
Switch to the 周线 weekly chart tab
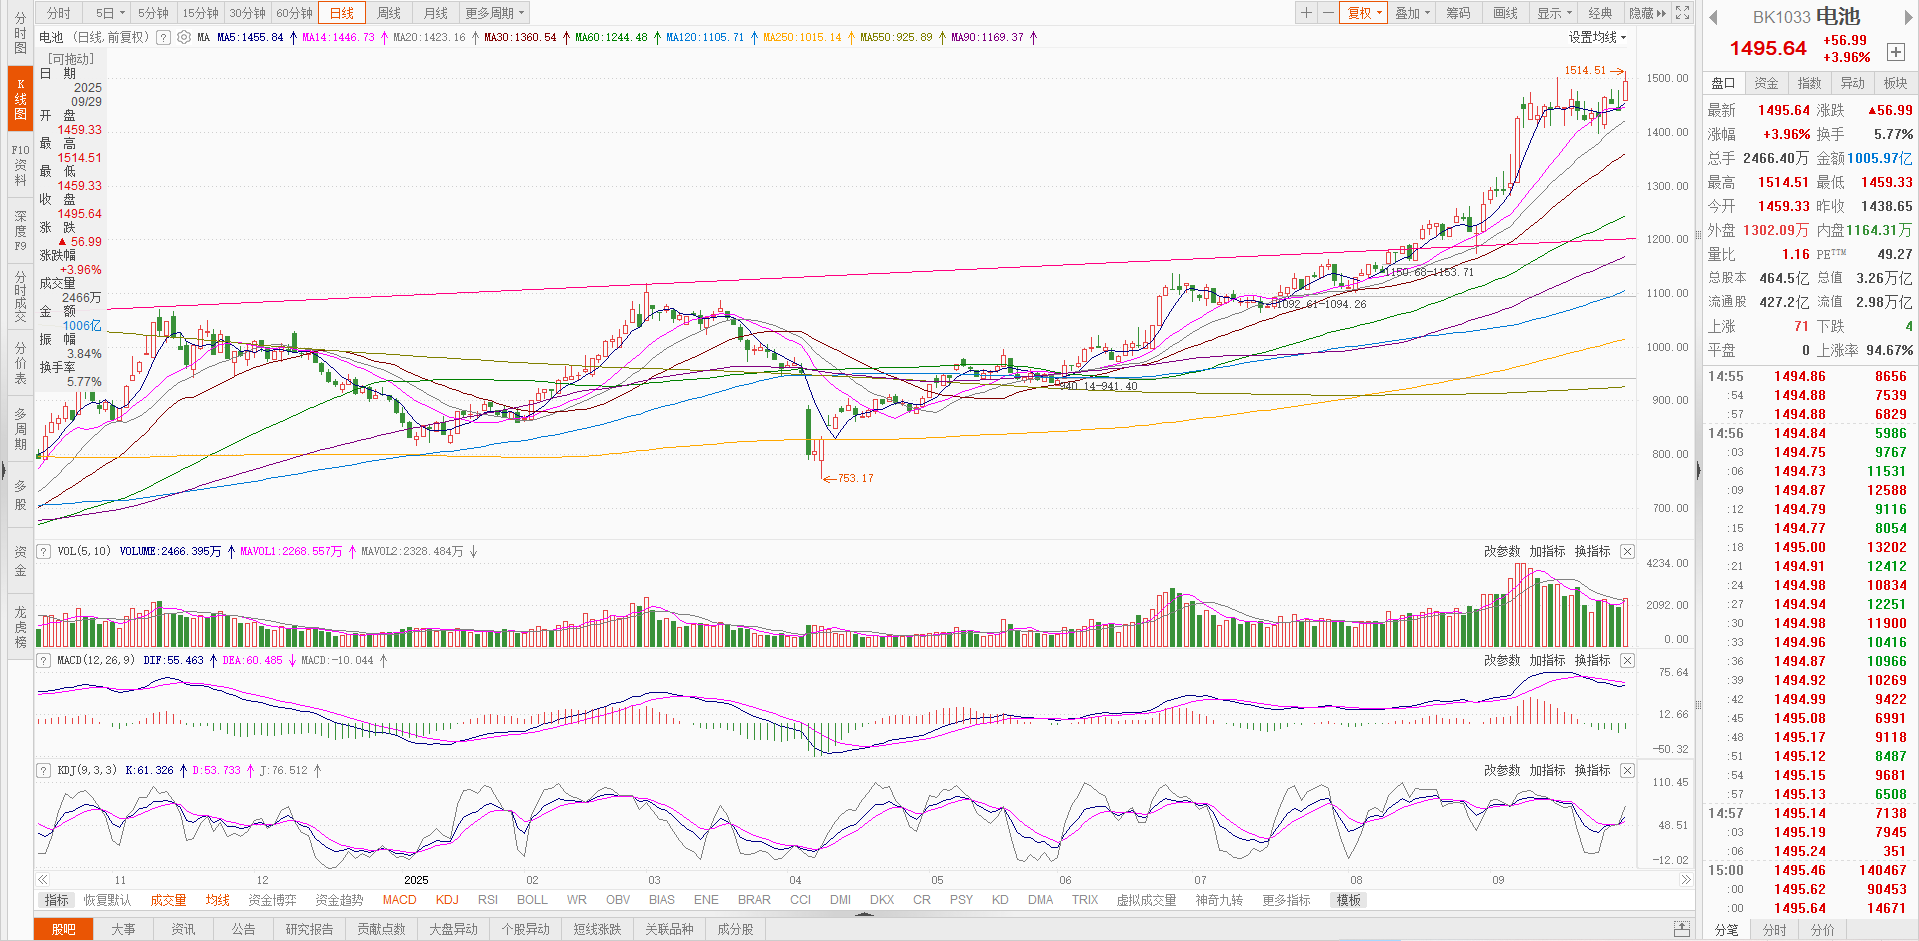click(x=389, y=13)
